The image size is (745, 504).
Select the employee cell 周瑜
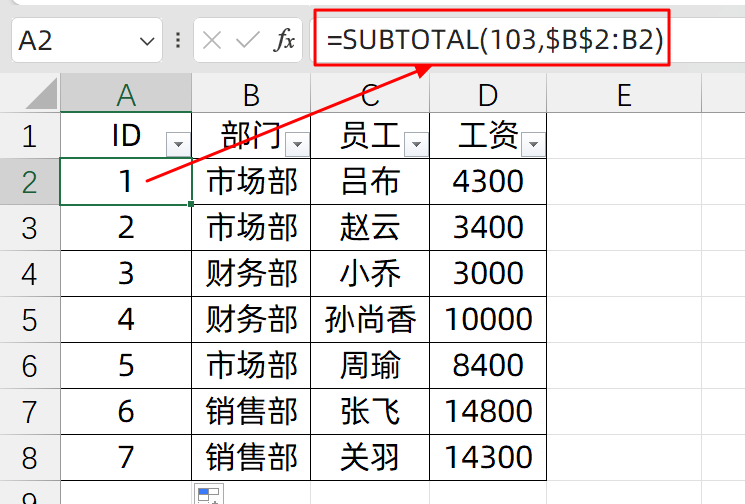point(370,366)
